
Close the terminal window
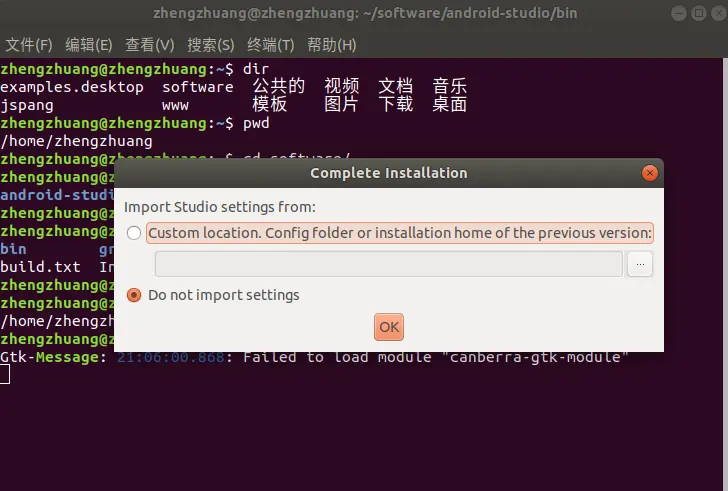pyautogui.click(x=719, y=13)
